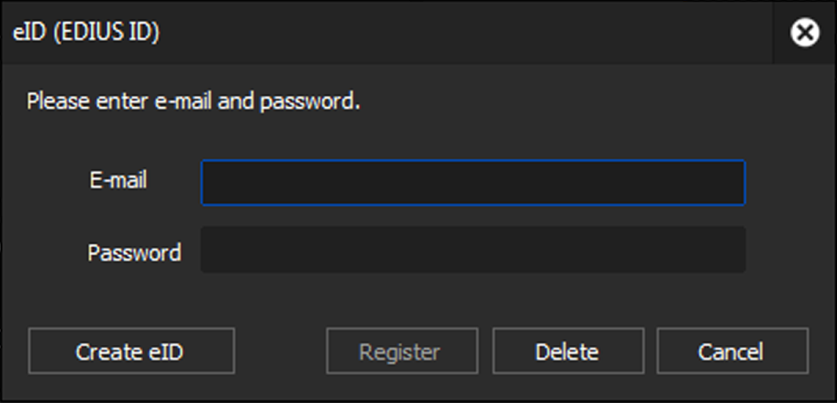Activate the blue-outlined E-mail text box
837x403 pixels.
tap(472, 183)
